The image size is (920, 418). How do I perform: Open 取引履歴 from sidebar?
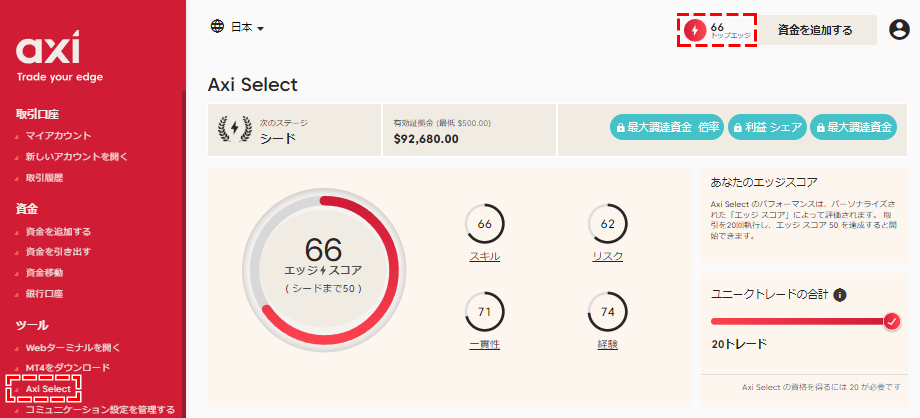[x=45, y=178]
